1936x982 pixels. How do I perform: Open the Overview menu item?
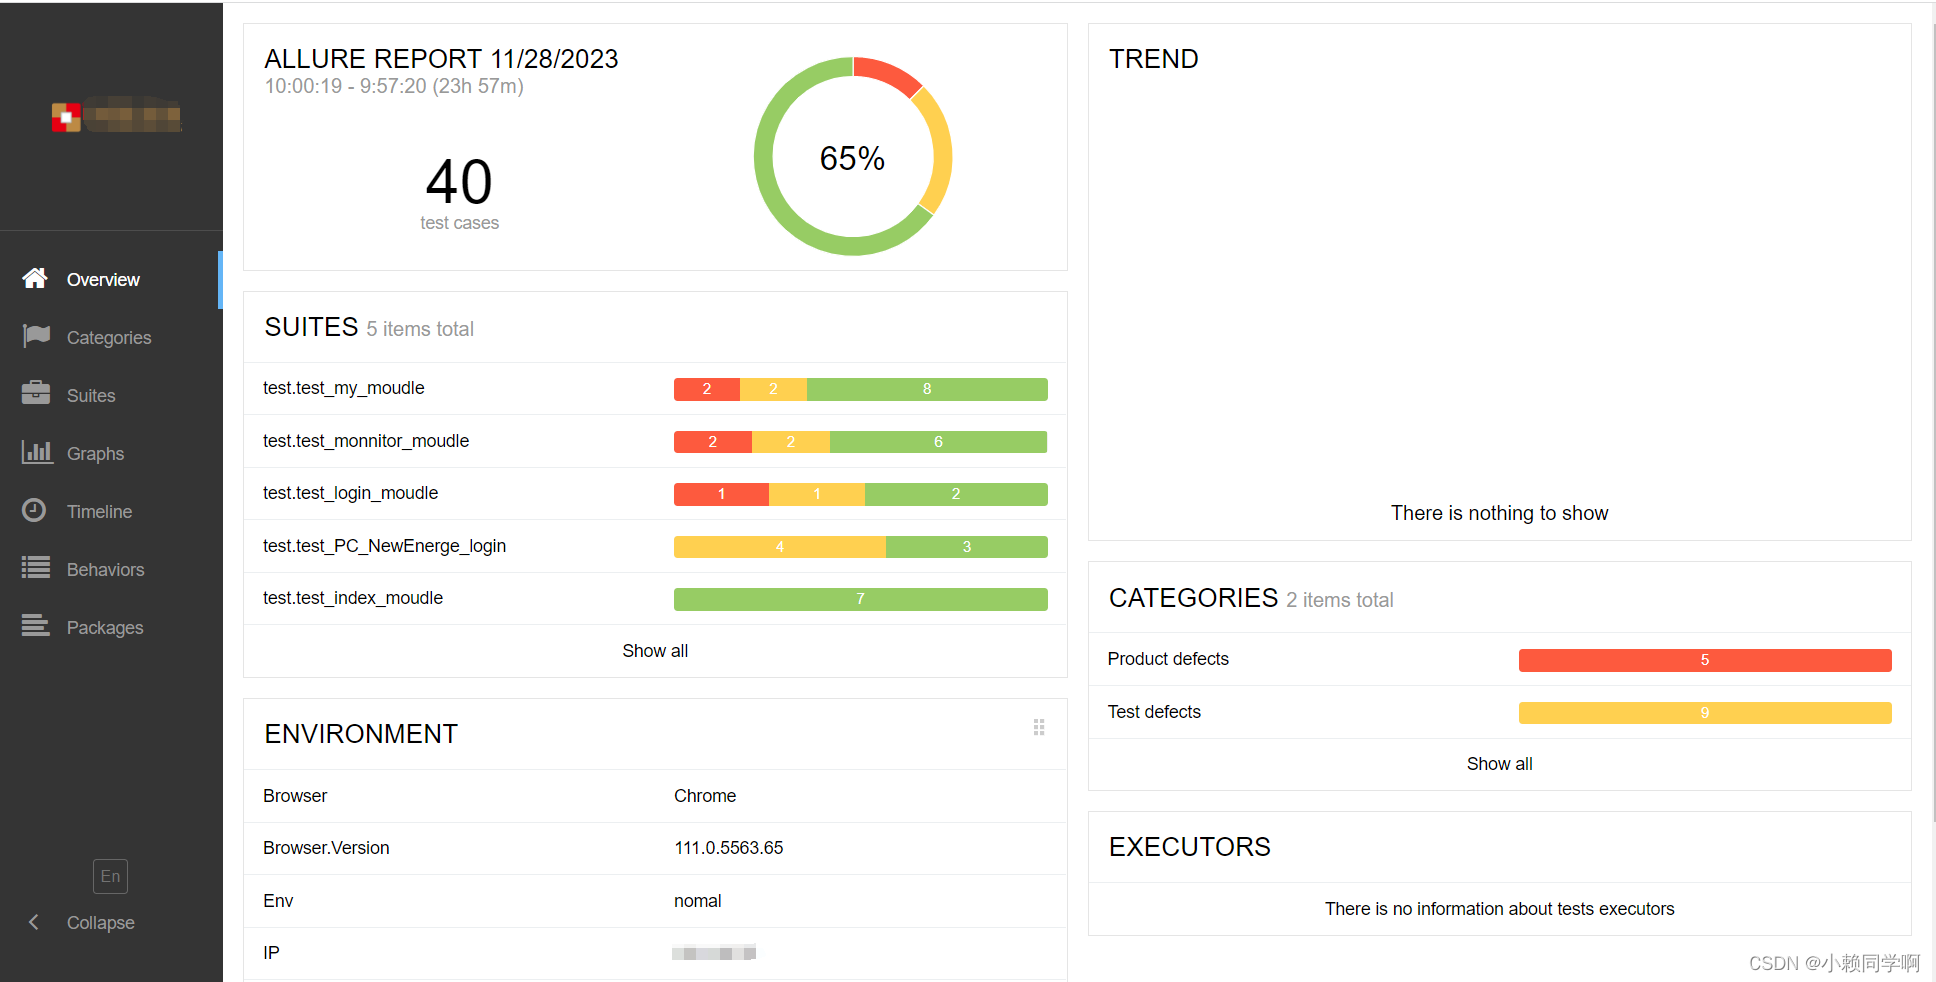pyautogui.click(x=111, y=280)
